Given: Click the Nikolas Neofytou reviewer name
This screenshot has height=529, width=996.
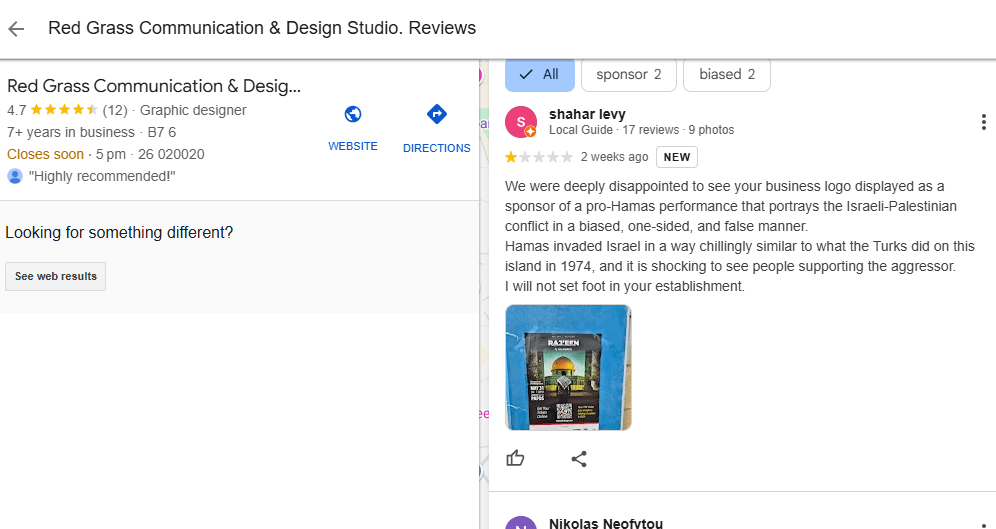Looking at the screenshot, I should [x=605, y=522].
